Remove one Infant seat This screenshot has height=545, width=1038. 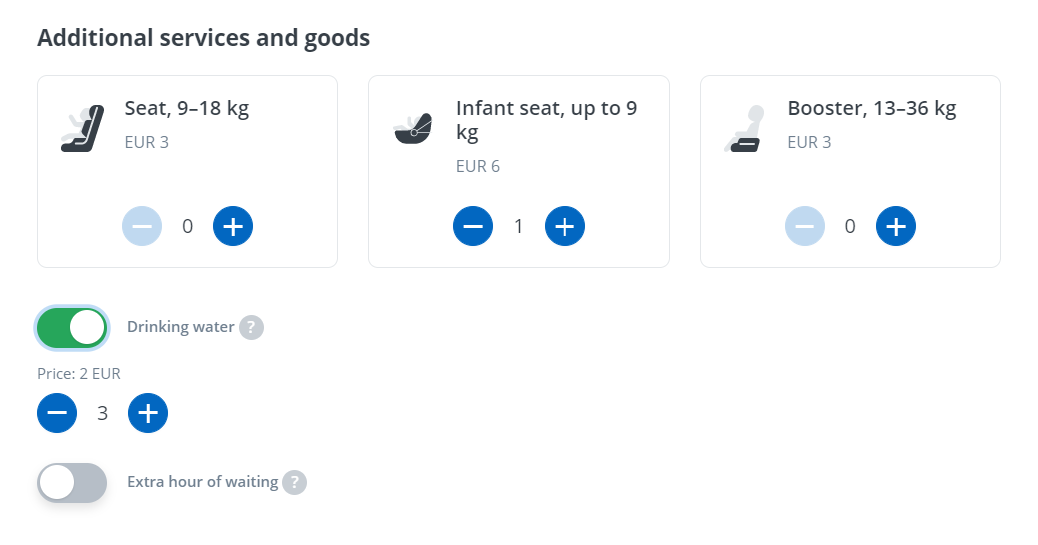coord(473,226)
